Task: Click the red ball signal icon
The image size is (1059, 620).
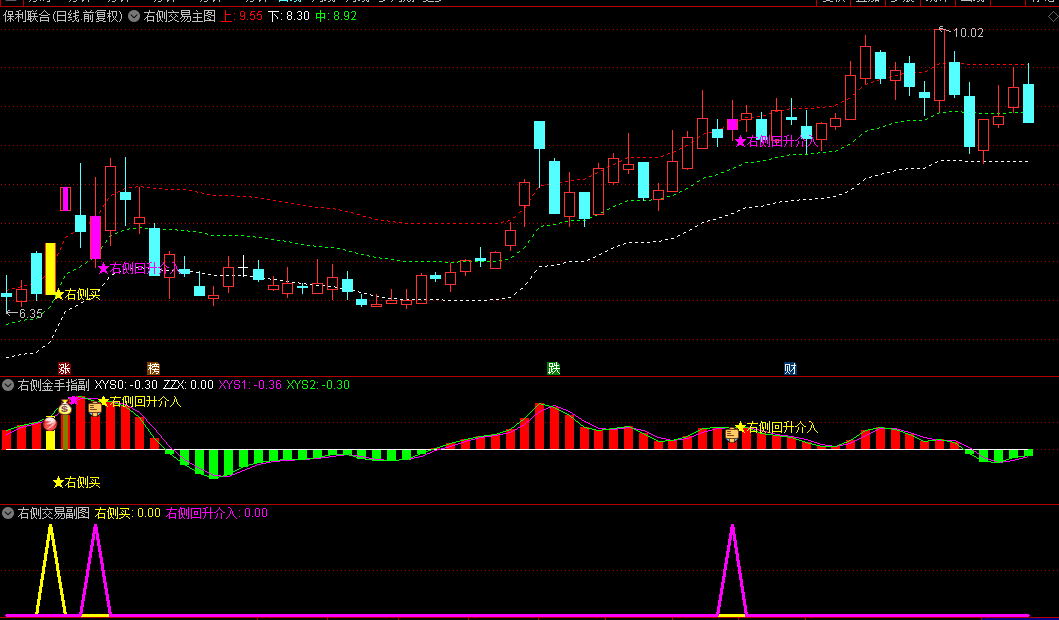Action: click(x=50, y=424)
